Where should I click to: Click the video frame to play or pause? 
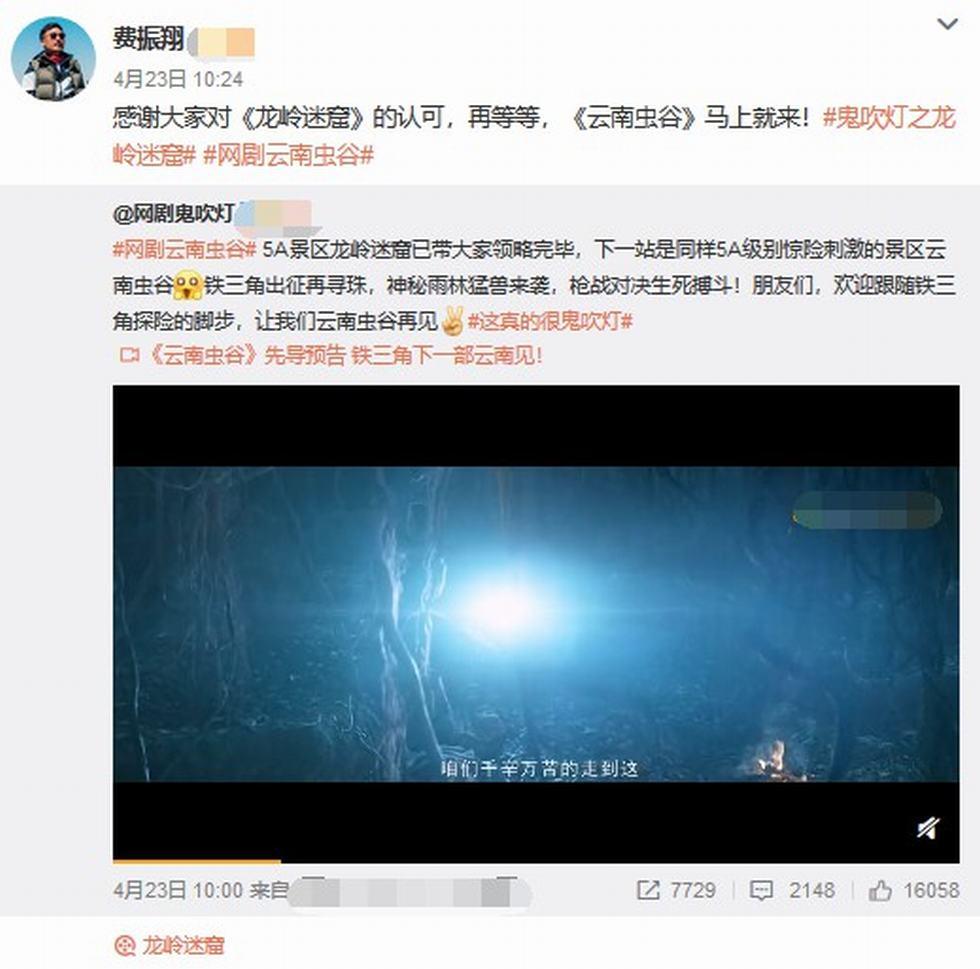[x=536, y=623]
